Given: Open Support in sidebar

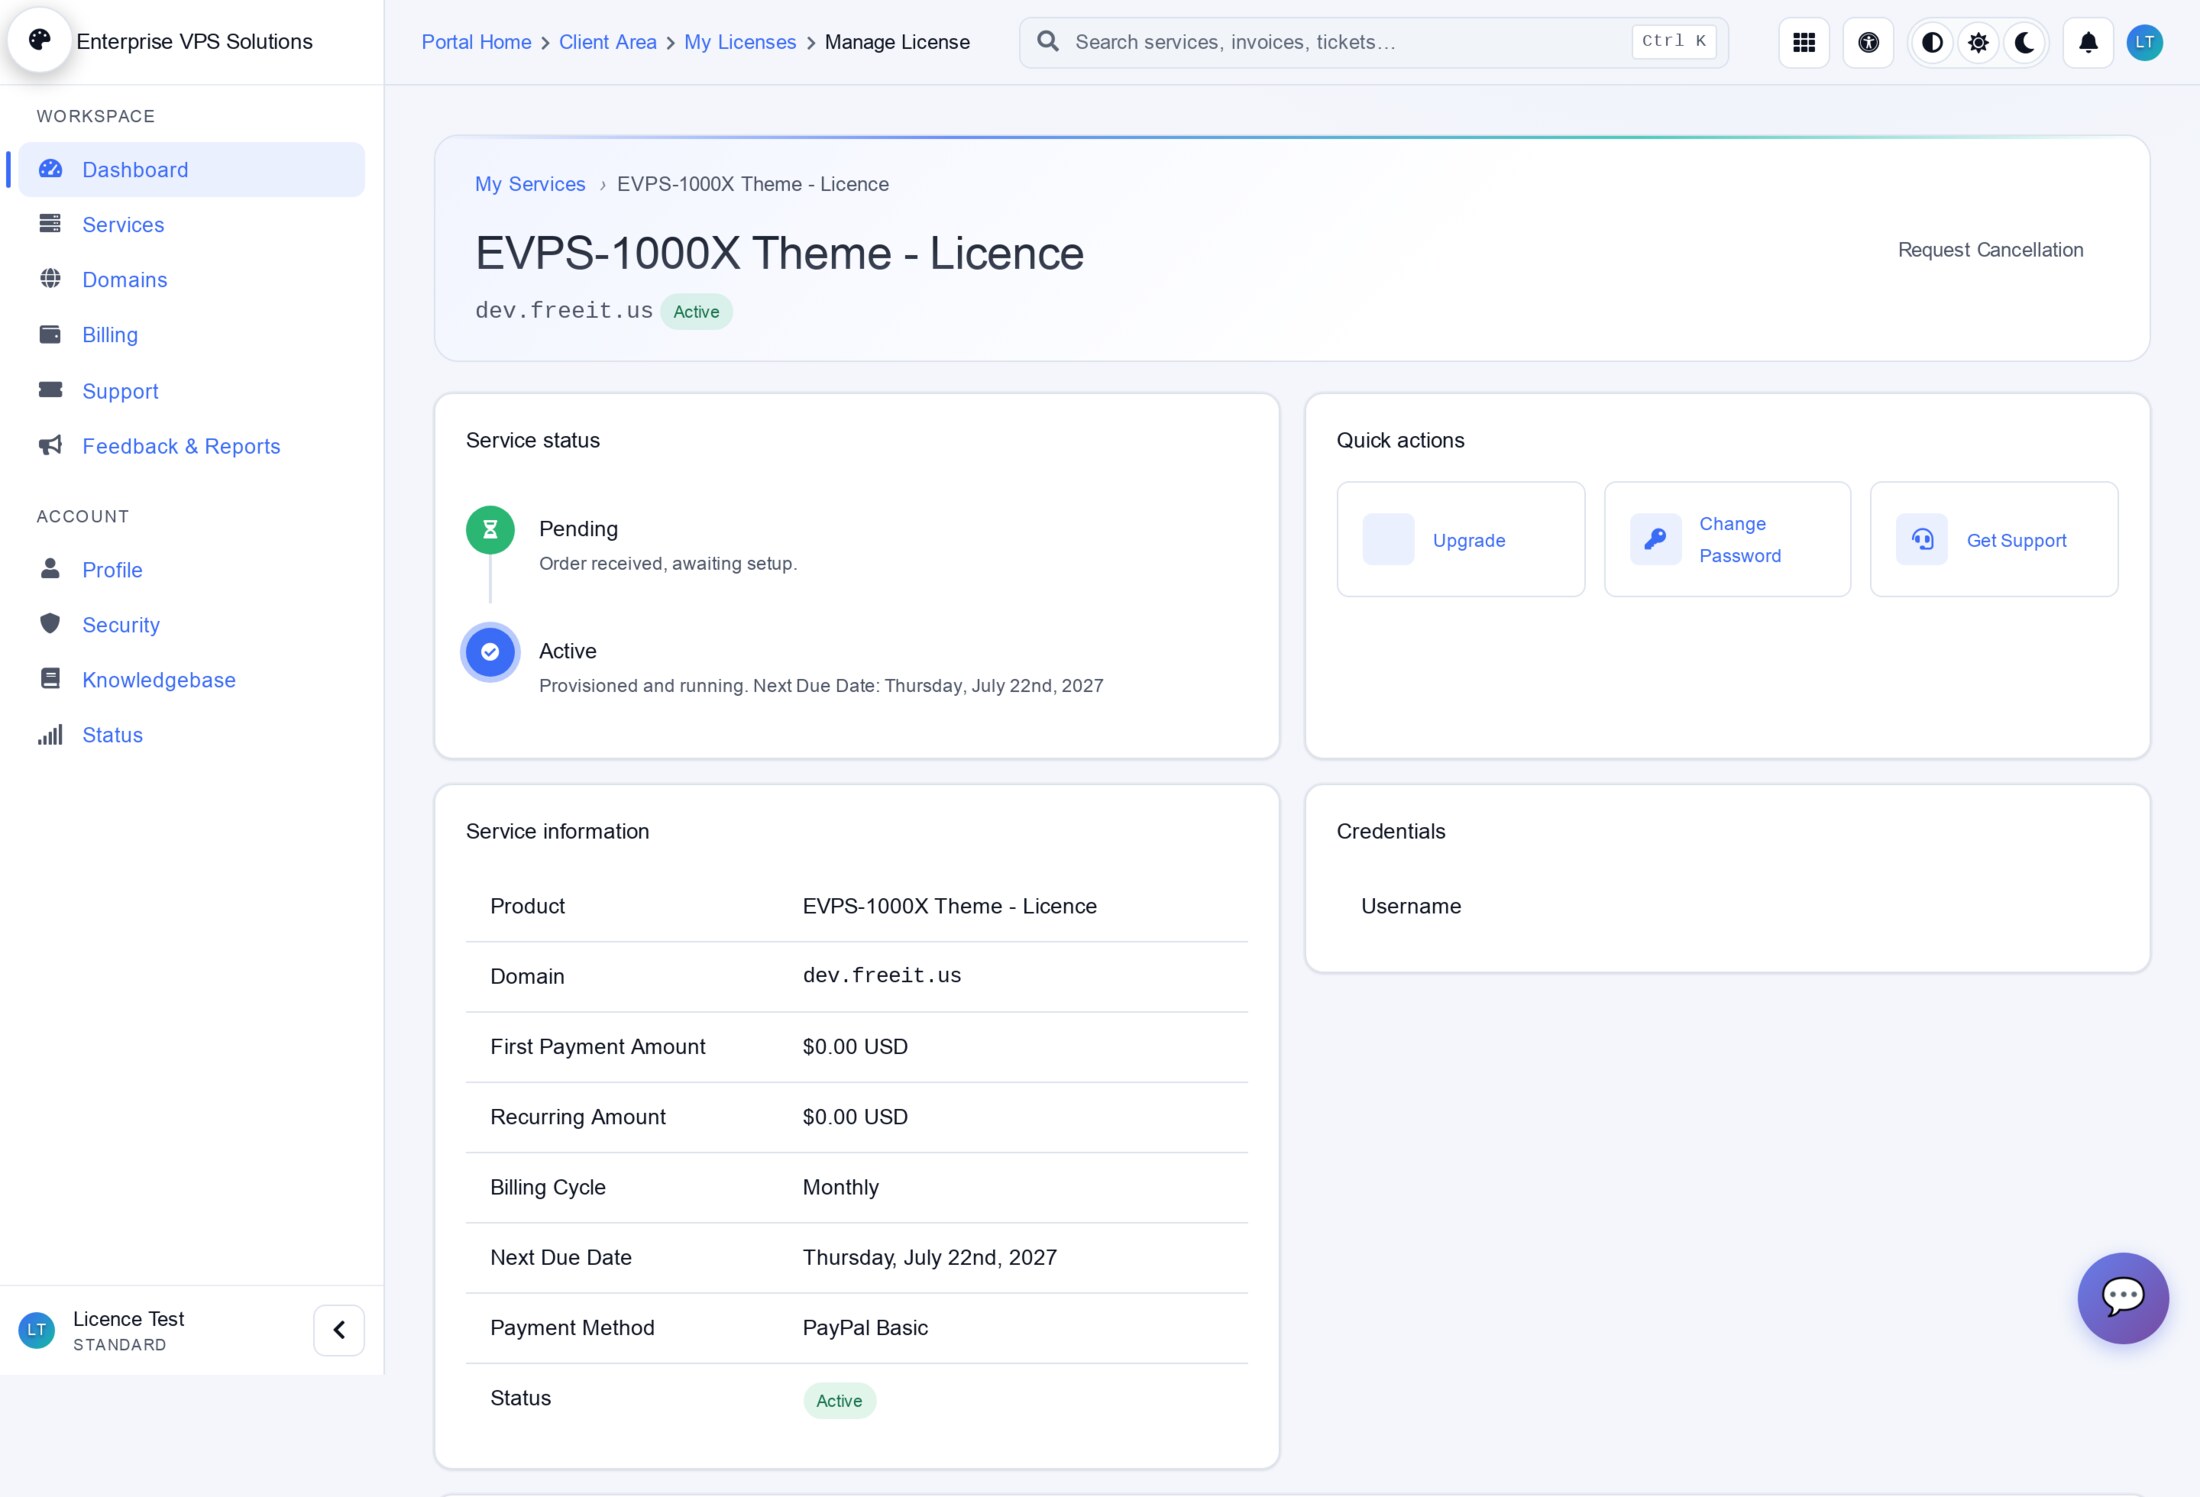Looking at the screenshot, I should click(192, 390).
